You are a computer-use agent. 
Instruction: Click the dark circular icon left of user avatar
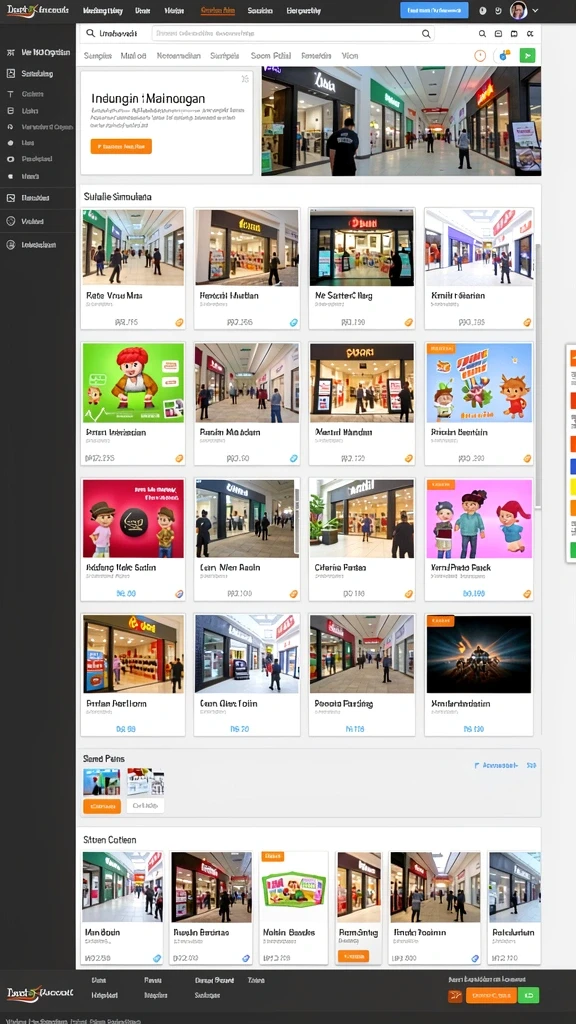pyautogui.click(x=498, y=11)
